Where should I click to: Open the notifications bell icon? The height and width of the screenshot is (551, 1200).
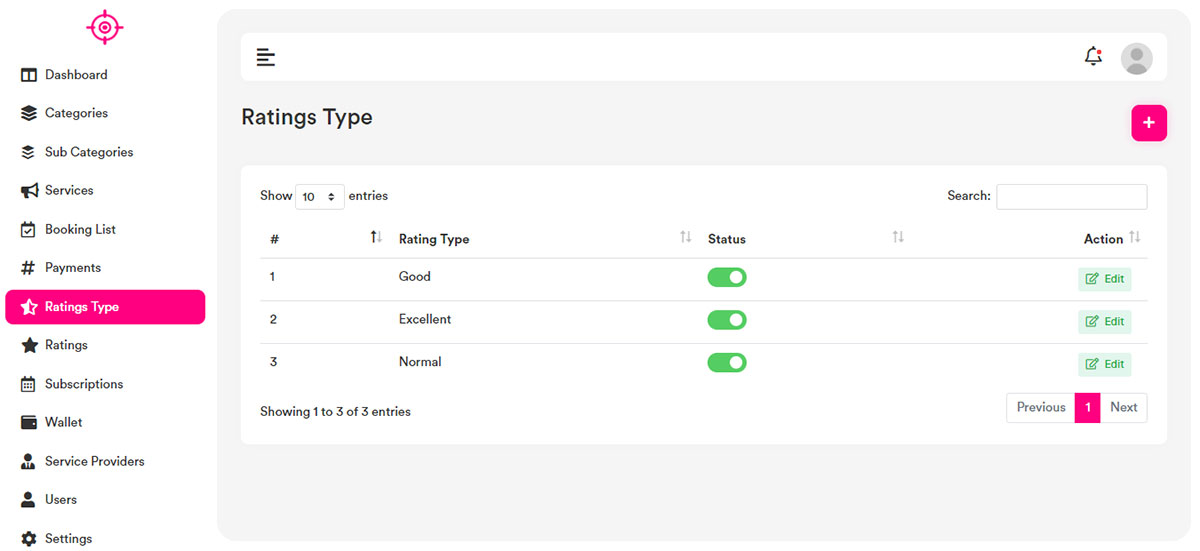click(x=1093, y=57)
